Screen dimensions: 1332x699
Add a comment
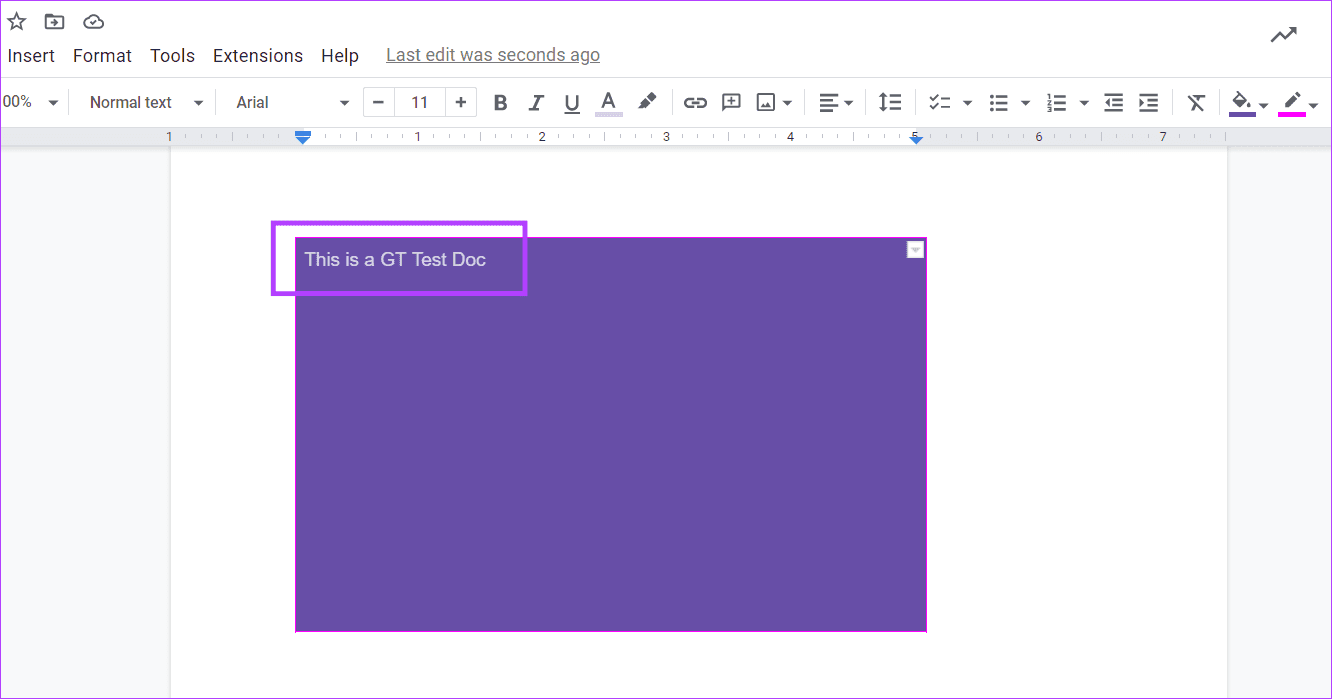point(731,101)
